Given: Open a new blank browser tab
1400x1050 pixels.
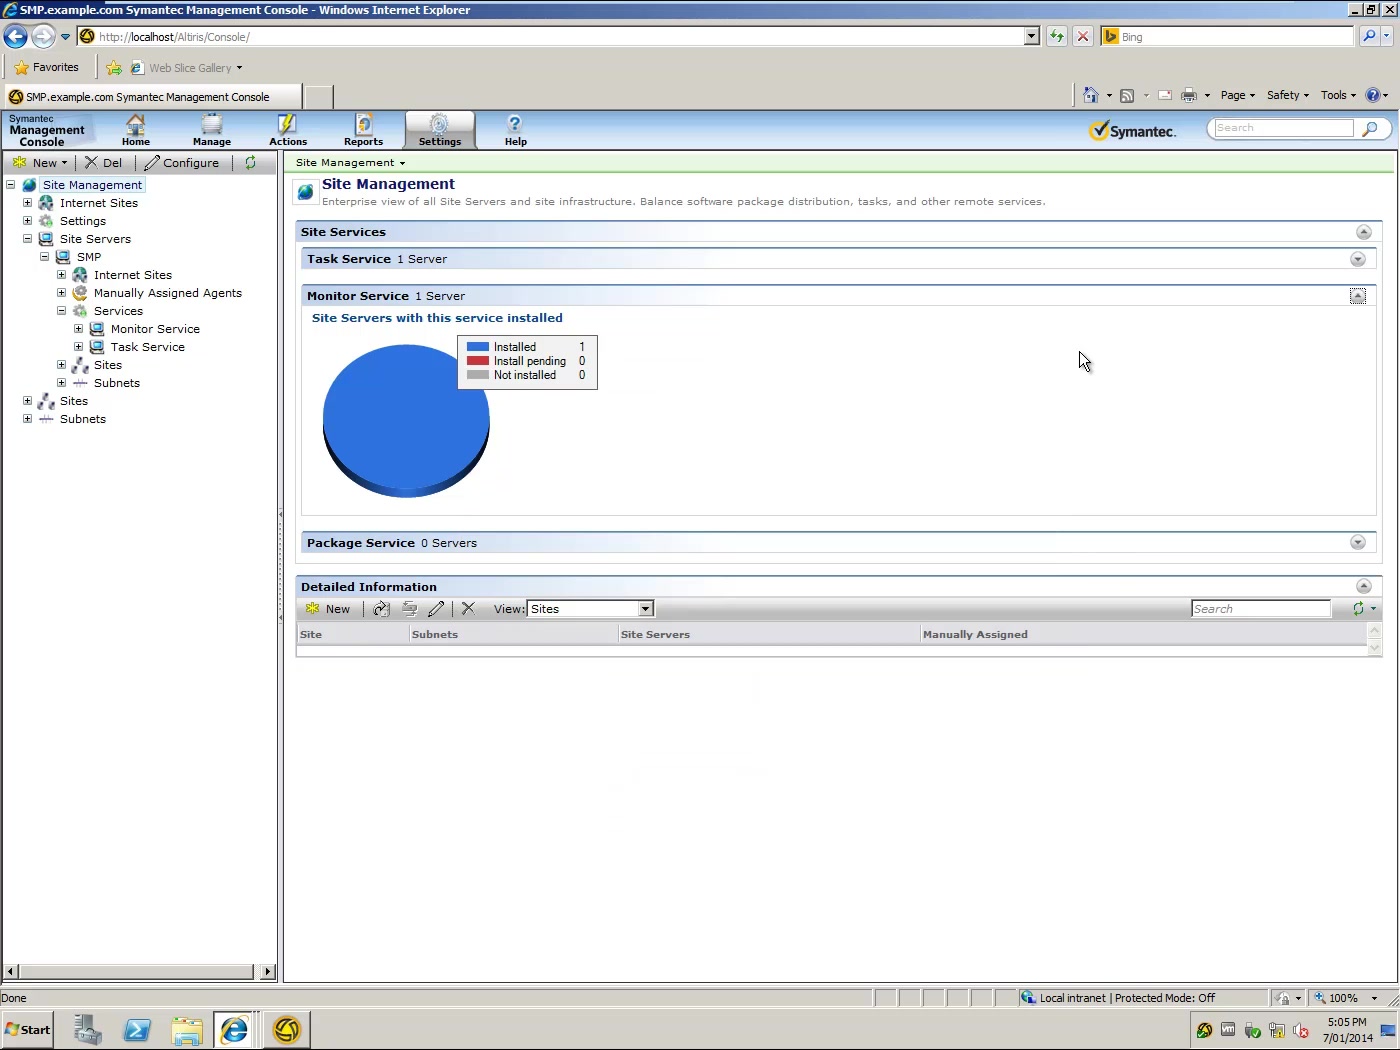Looking at the screenshot, I should (x=318, y=97).
